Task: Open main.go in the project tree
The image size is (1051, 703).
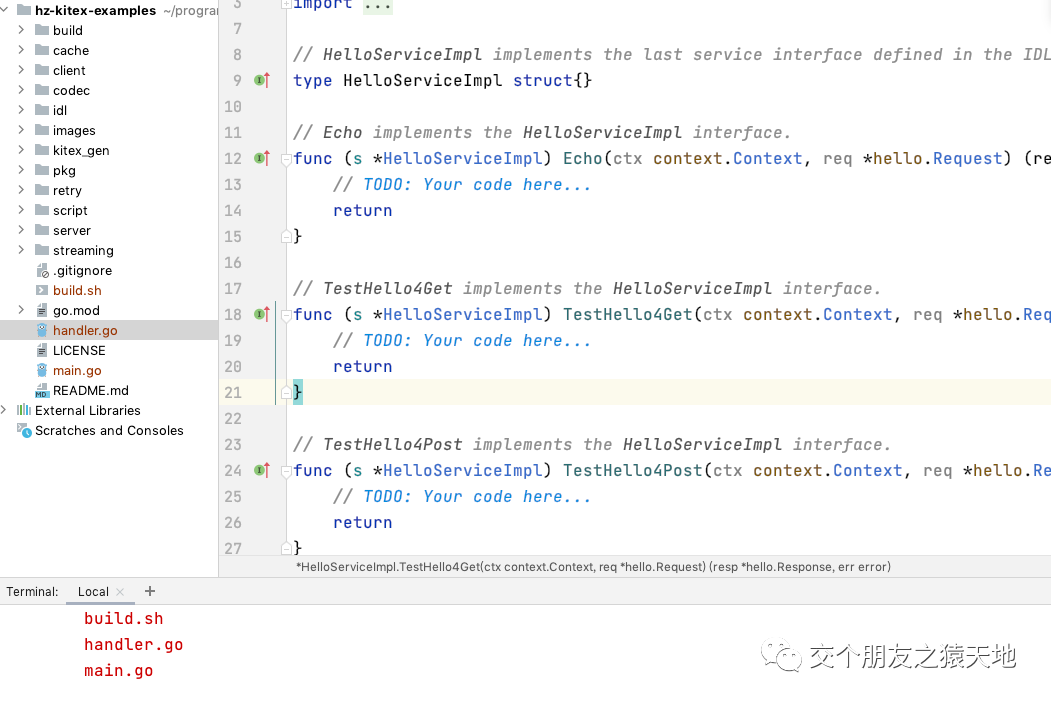Action: coord(77,371)
